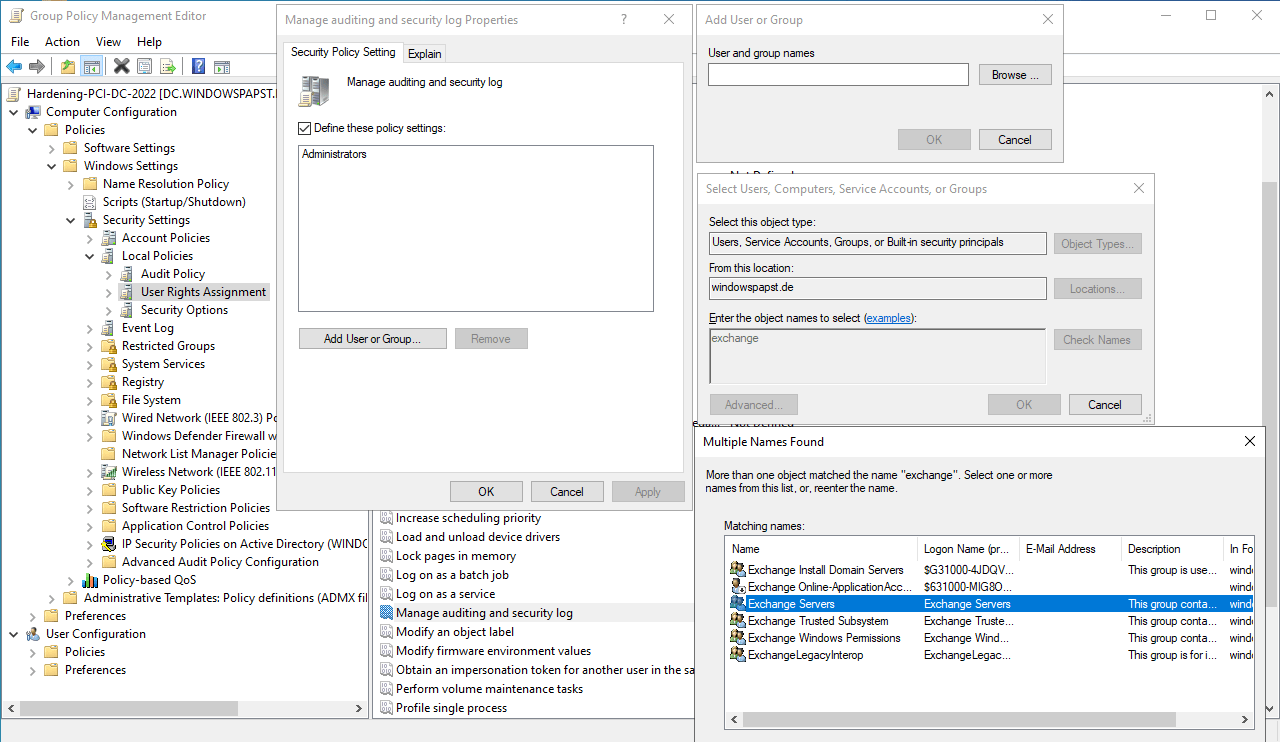The width and height of the screenshot is (1280, 742).
Task: Select Audit Policy in the tree
Action: coord(172,274)
